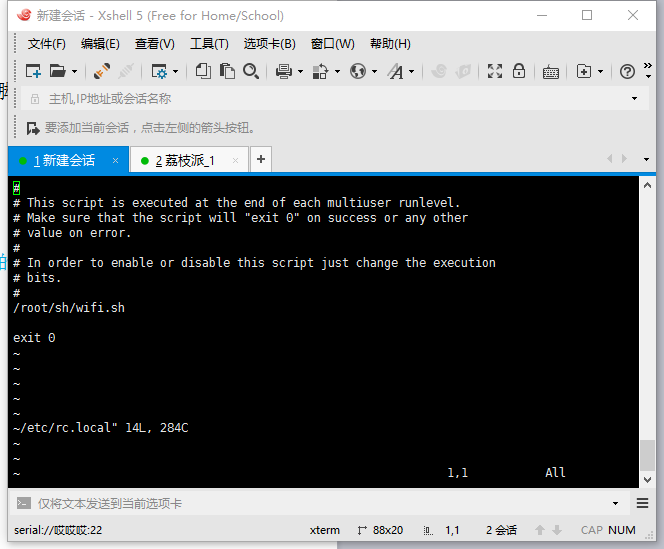Click the tab scroll left arrow
Viewport: 664px width, 549px height.
(x=610, y=158)
